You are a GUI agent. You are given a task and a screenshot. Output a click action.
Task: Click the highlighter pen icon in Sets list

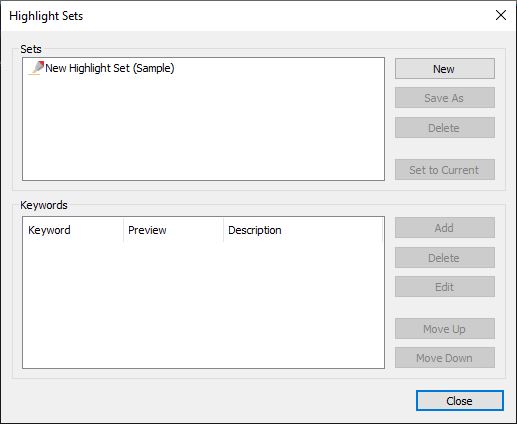36,68
